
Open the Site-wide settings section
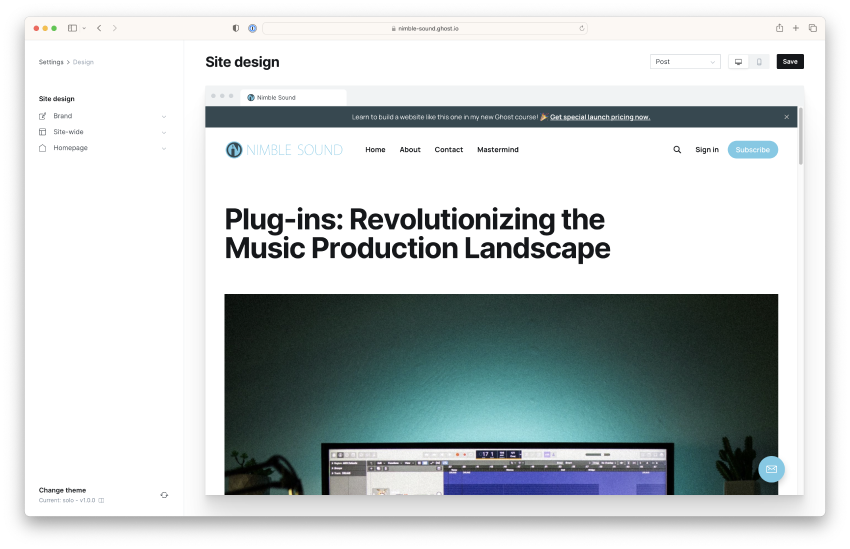coord(102,132)
